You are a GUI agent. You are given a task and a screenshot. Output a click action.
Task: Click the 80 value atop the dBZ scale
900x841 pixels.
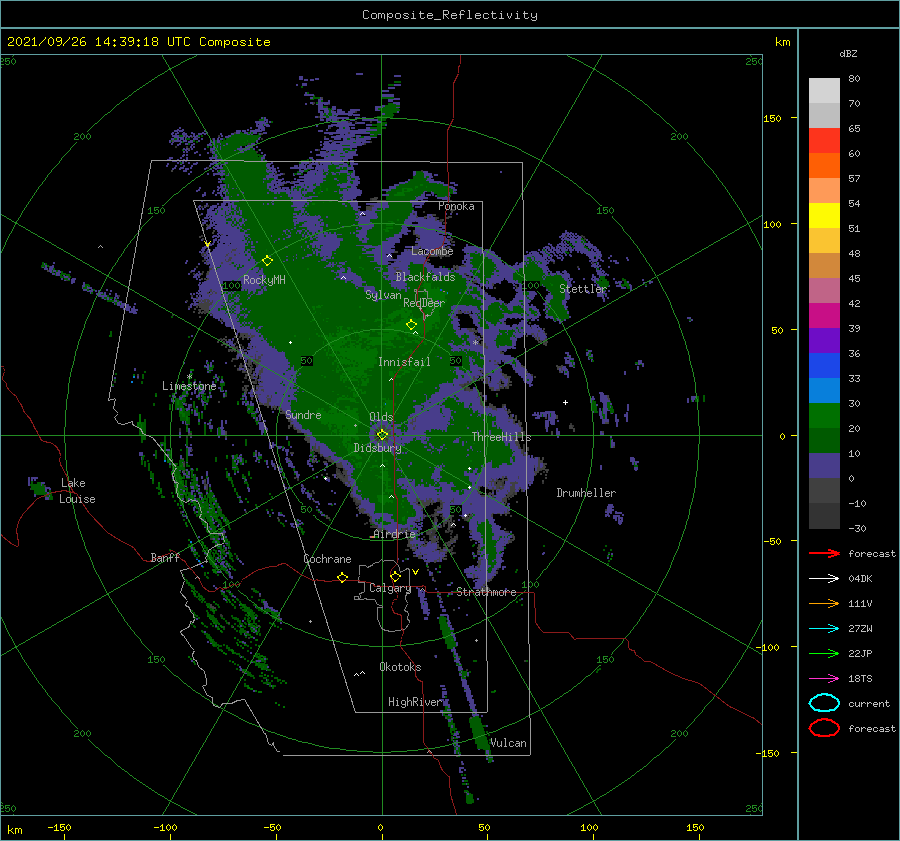point(854,79)
